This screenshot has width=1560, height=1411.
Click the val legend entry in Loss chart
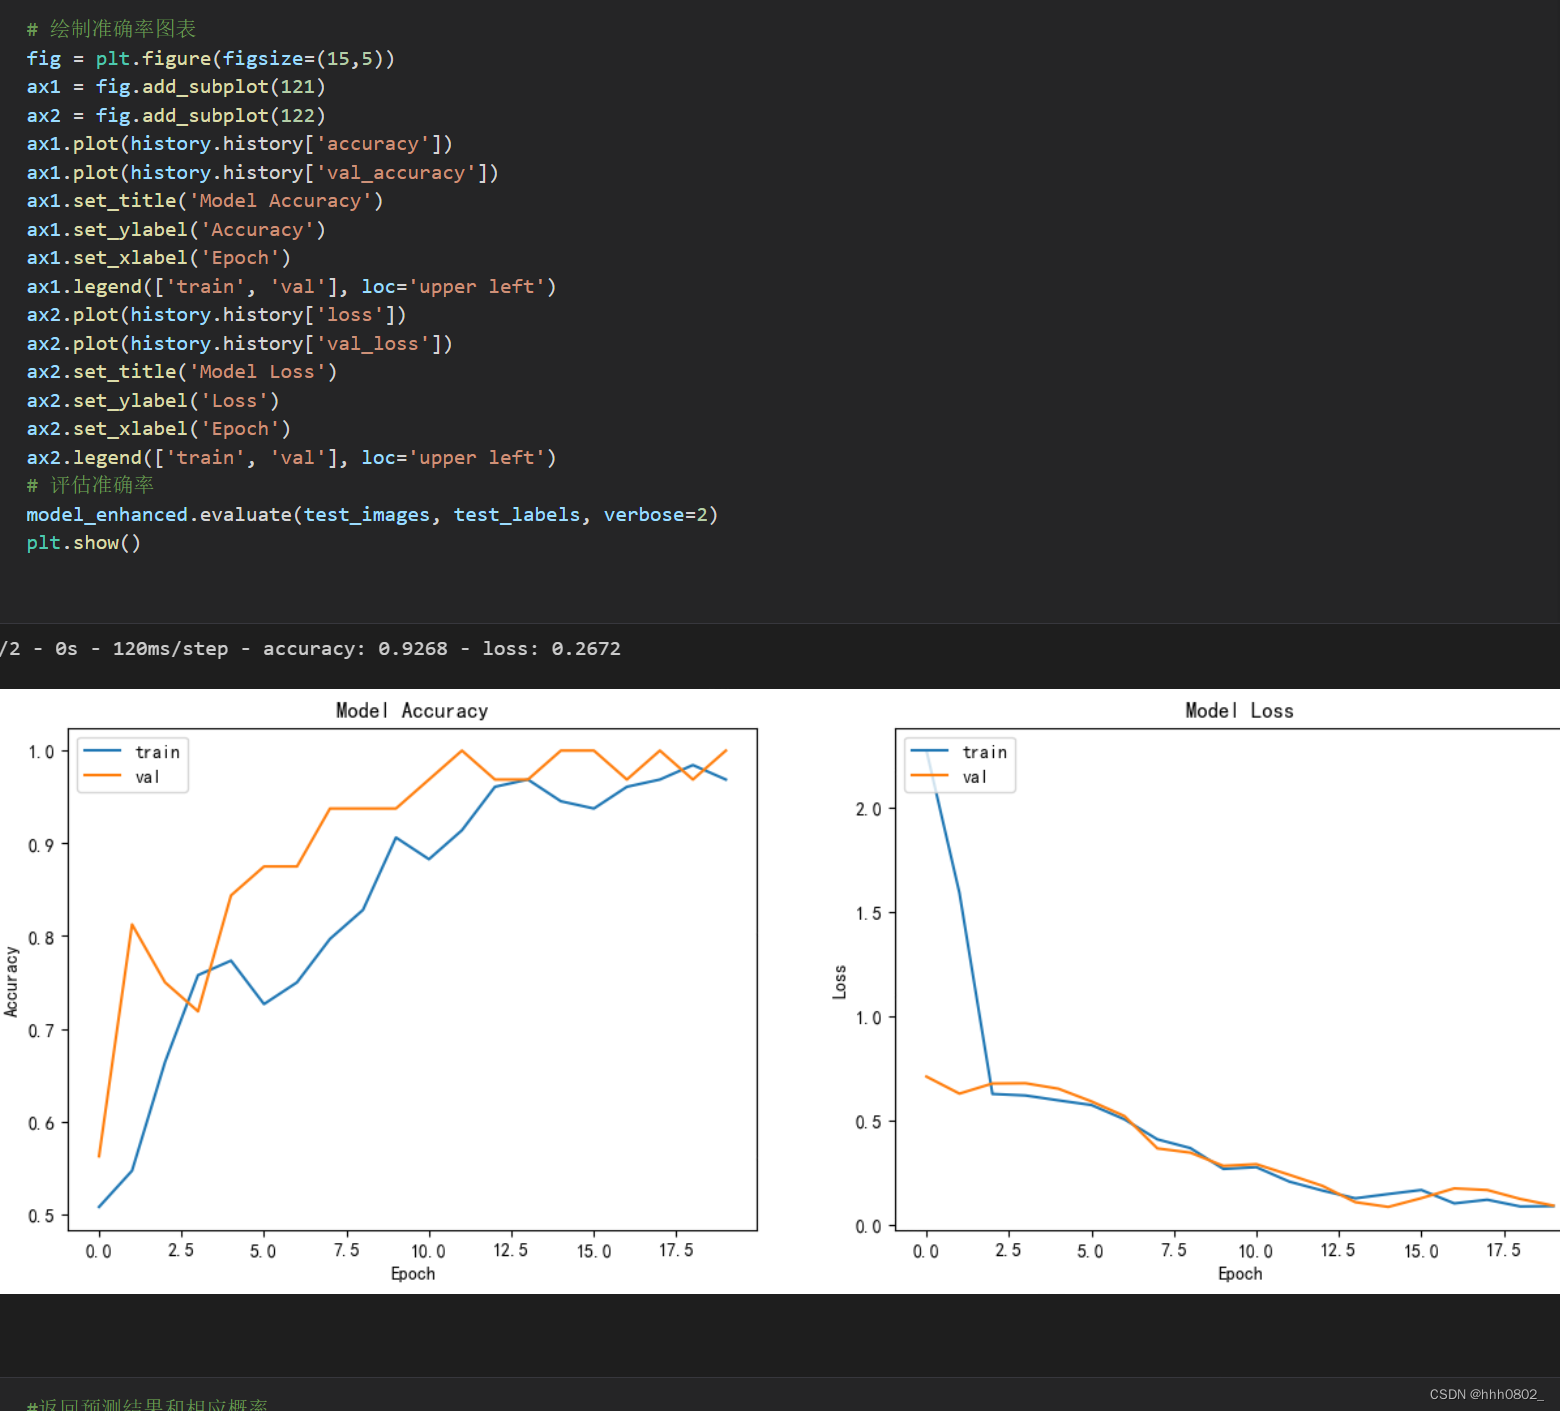coord(948,777)
